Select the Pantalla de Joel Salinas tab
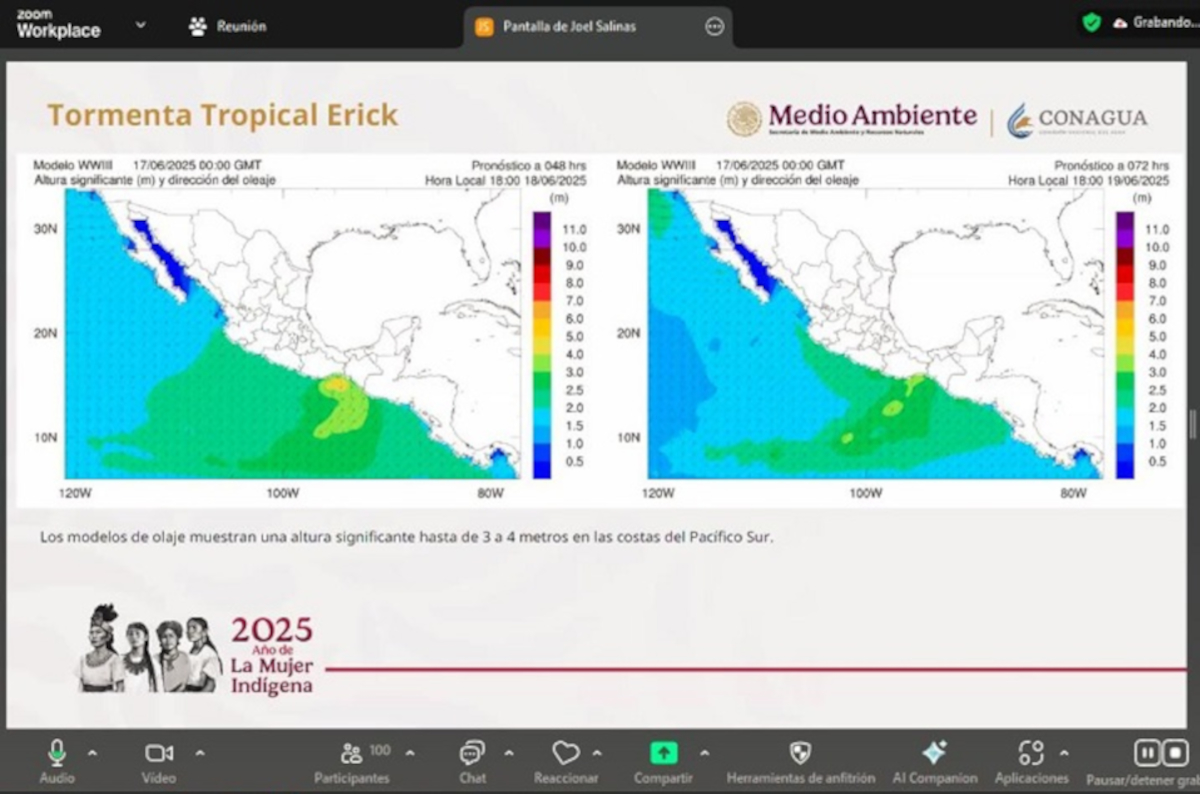The image size is (1200, 794). 598,27
